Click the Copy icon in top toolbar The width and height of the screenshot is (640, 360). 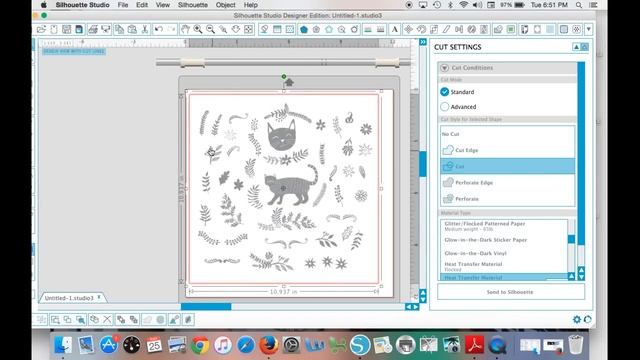click(x=119, y=29)
